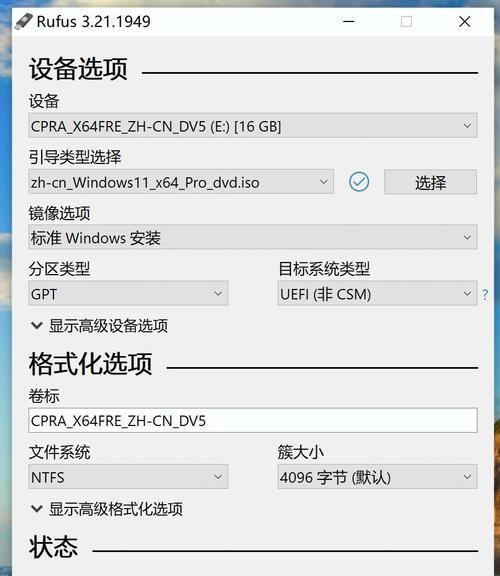This screenshot has width=500, height=576.
Task: Open the boot selection ISO dropdown
Action: [x=181, y=182]
